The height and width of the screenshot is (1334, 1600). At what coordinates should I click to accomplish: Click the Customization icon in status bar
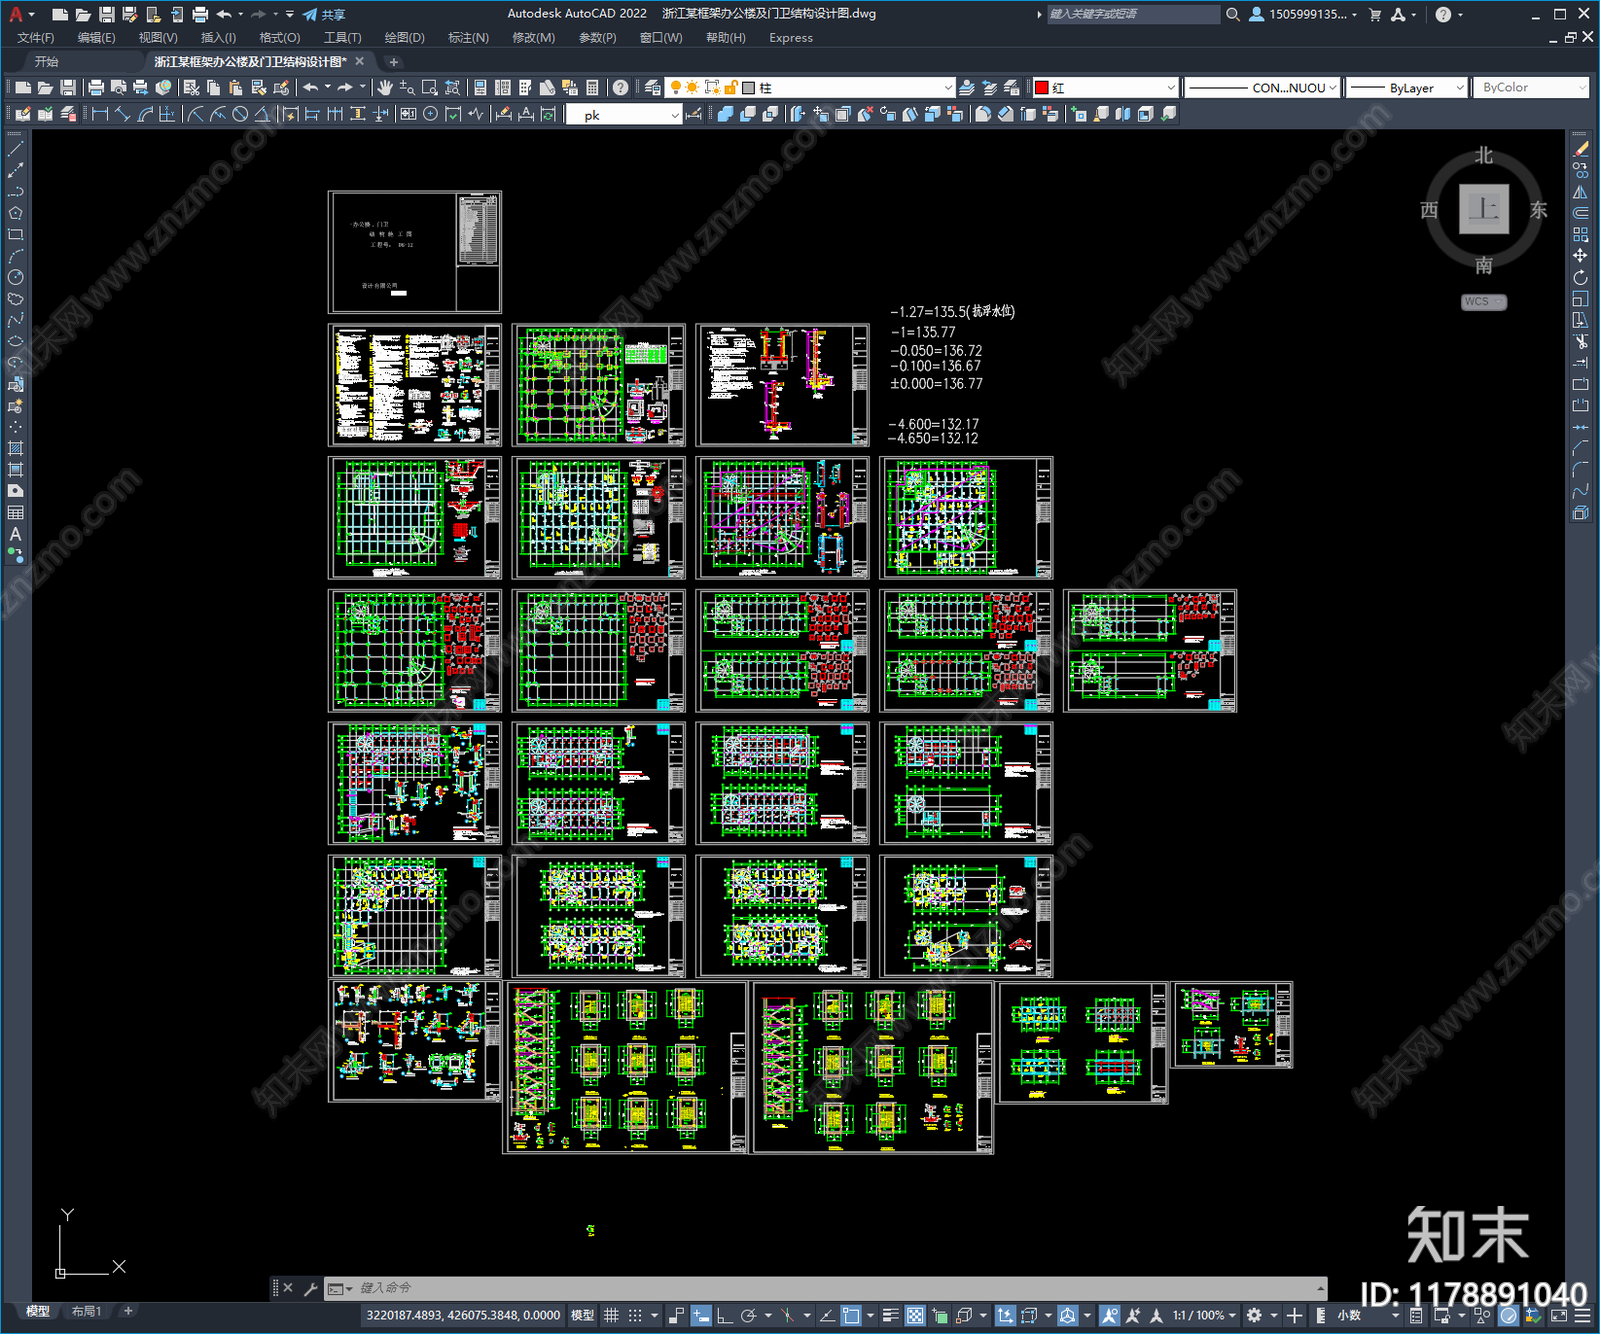(1580, 1315)
